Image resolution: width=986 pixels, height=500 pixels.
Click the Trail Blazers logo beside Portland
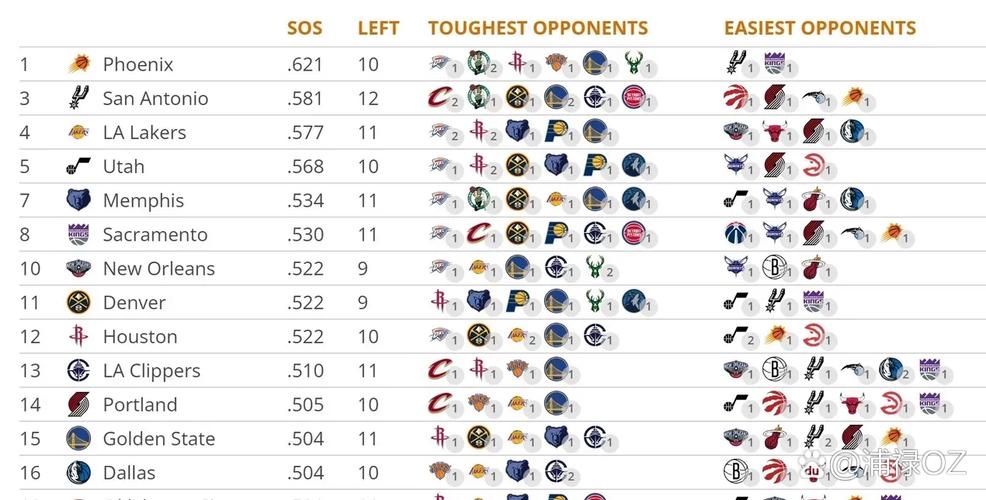[x=78, y=404]
